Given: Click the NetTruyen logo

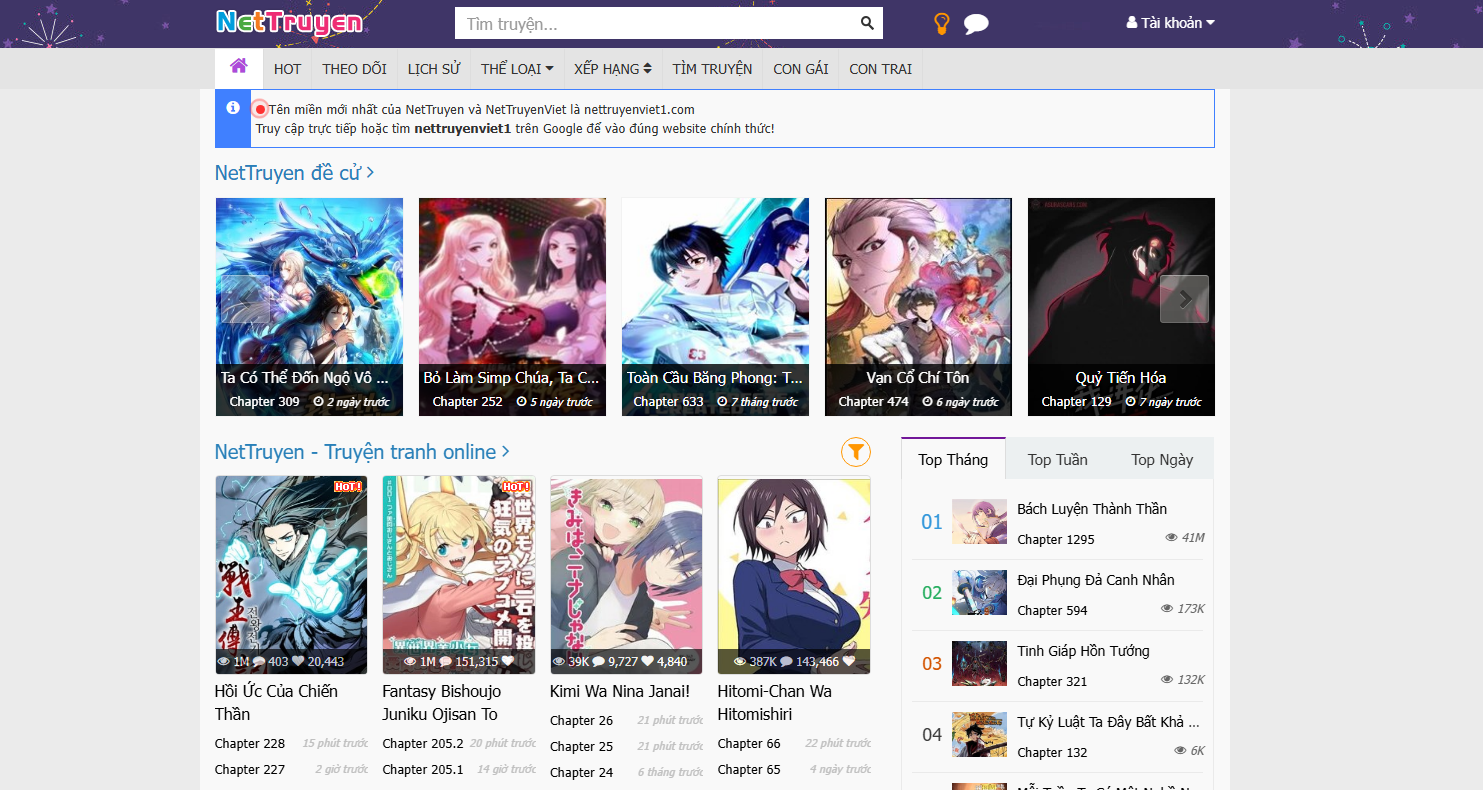Looking at the screenshot, I should click(x=289, y=22).
